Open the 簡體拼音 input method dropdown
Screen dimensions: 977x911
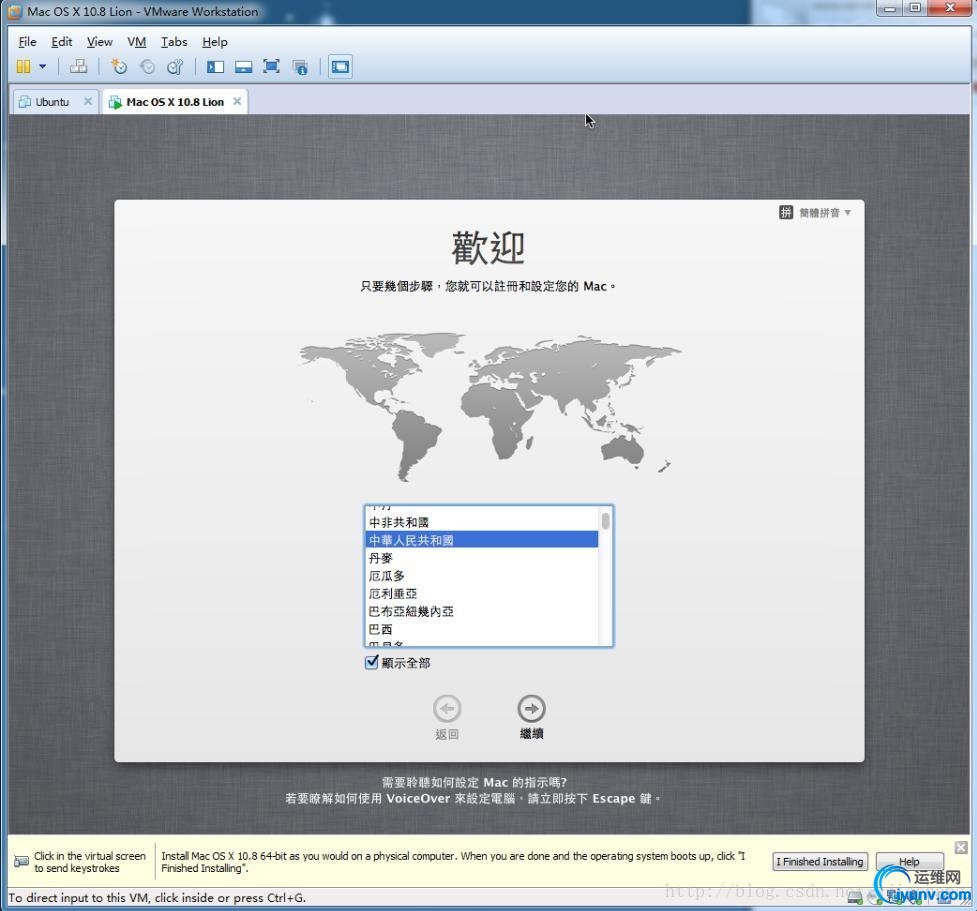(815, 212)
